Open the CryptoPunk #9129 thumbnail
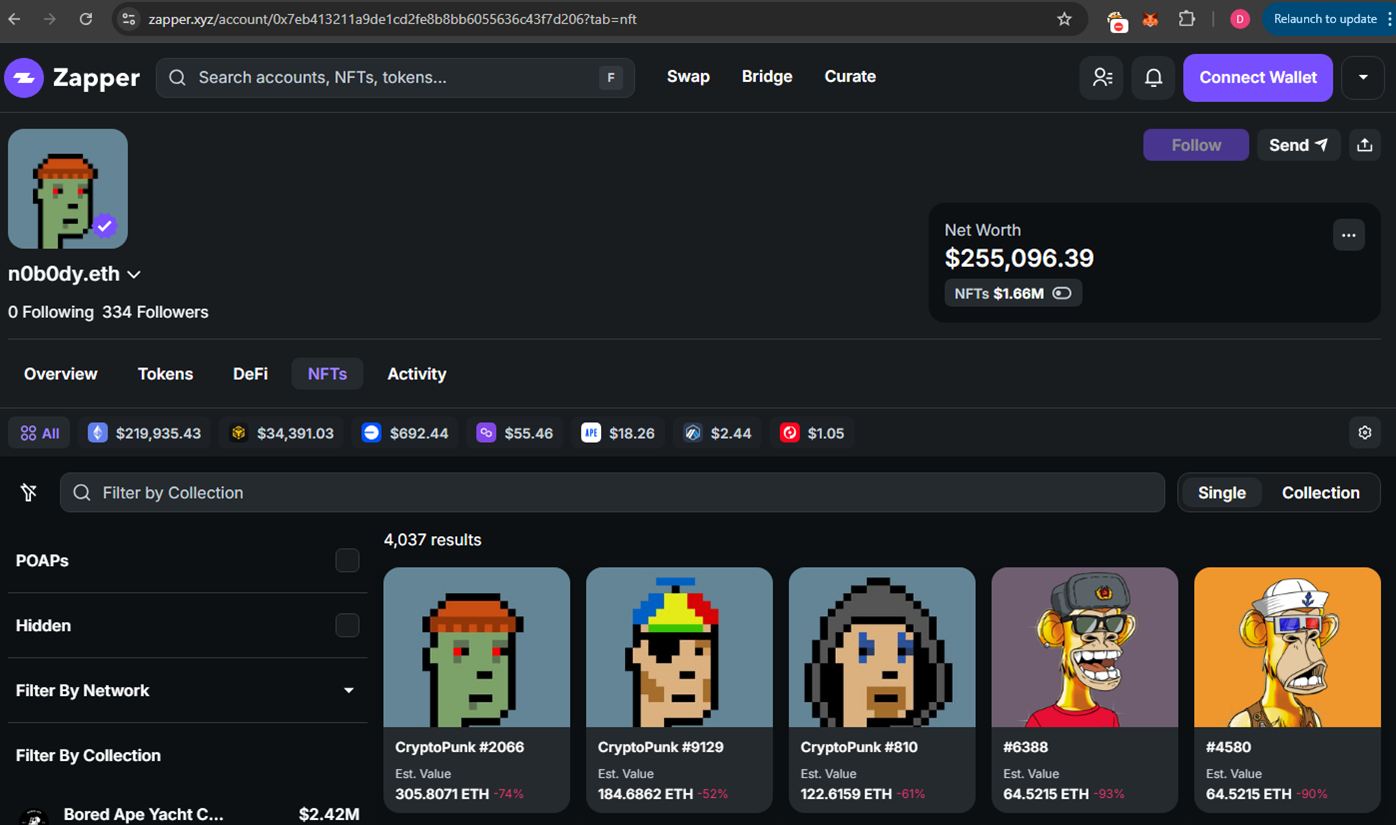 coord(679,647)
